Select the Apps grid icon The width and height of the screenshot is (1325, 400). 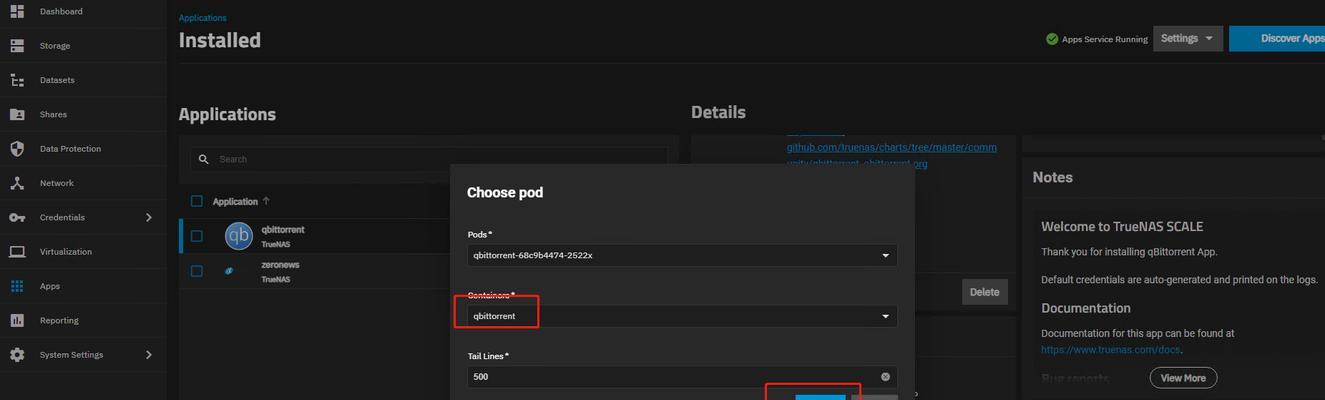[x=17, y=286]
